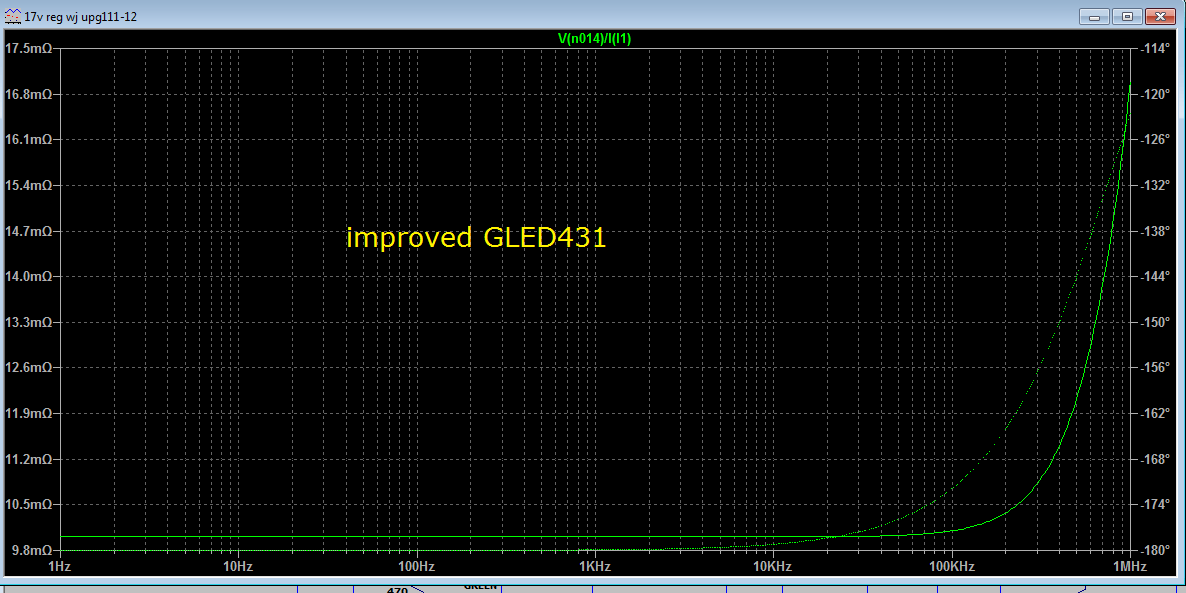Click the 13.3mΩ left axis label
The image size is (1186, 593).
(28, 322)
